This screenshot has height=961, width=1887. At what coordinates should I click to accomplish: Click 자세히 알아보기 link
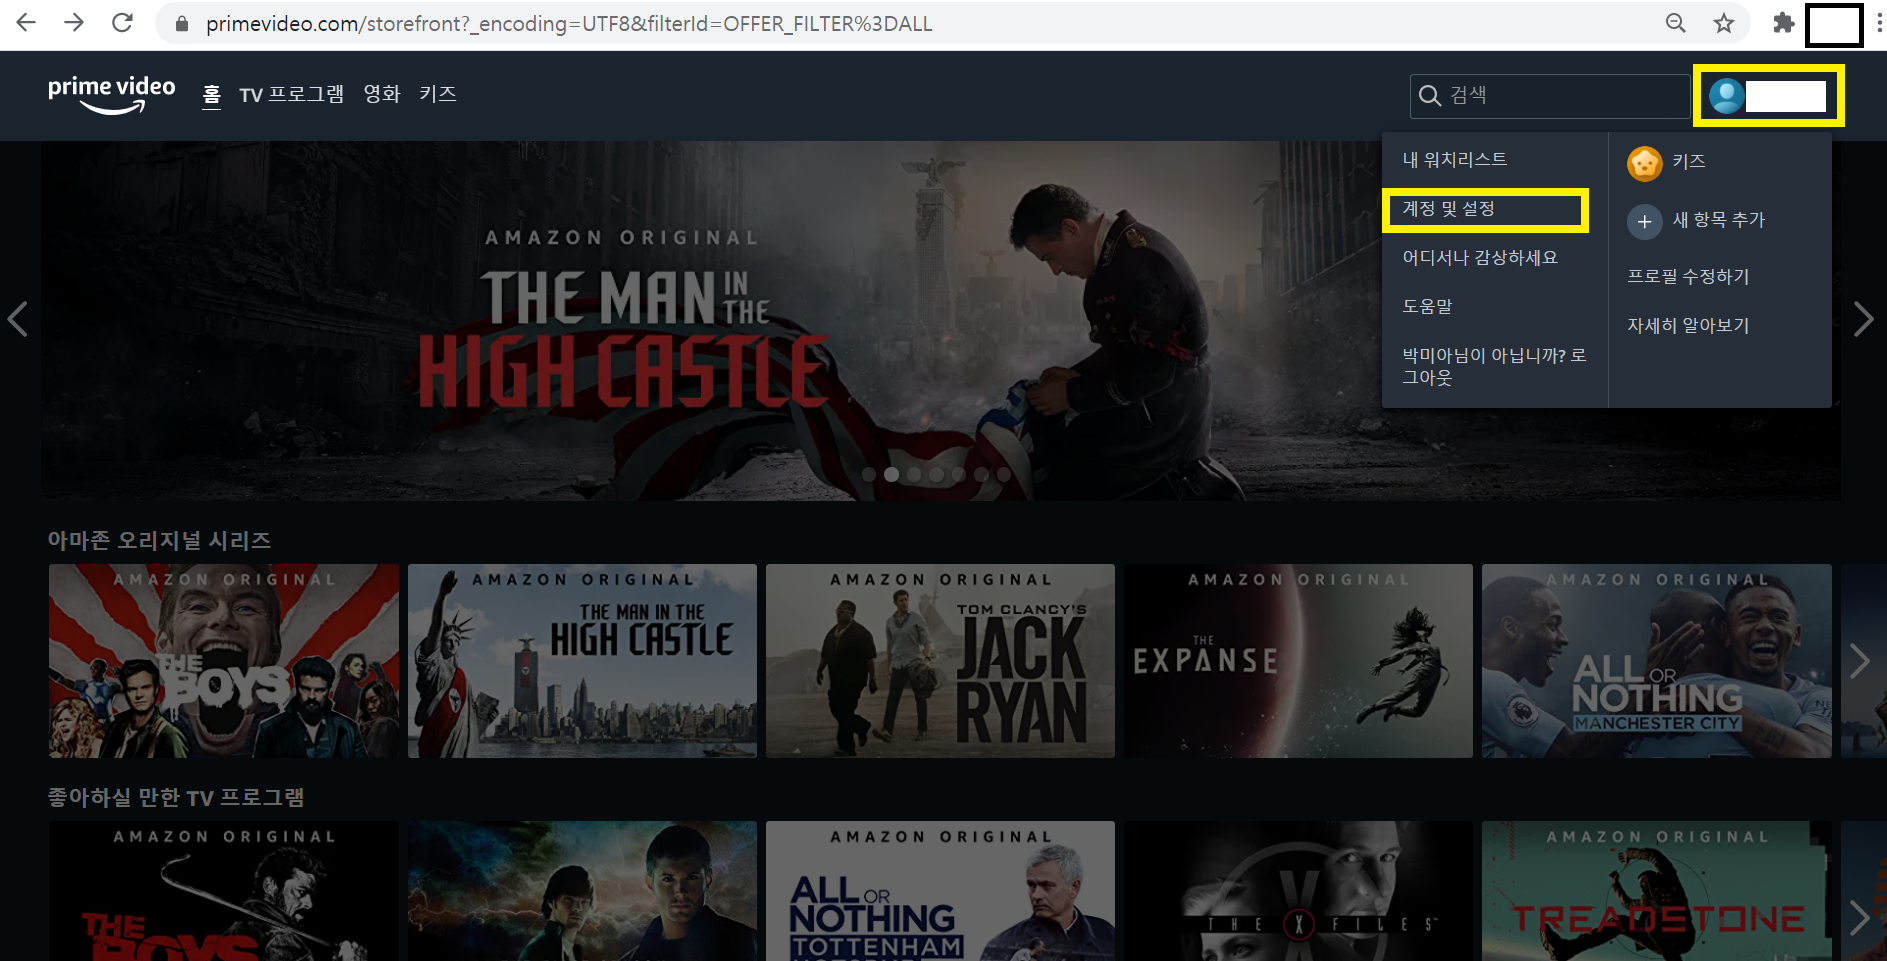point(1688,326)
